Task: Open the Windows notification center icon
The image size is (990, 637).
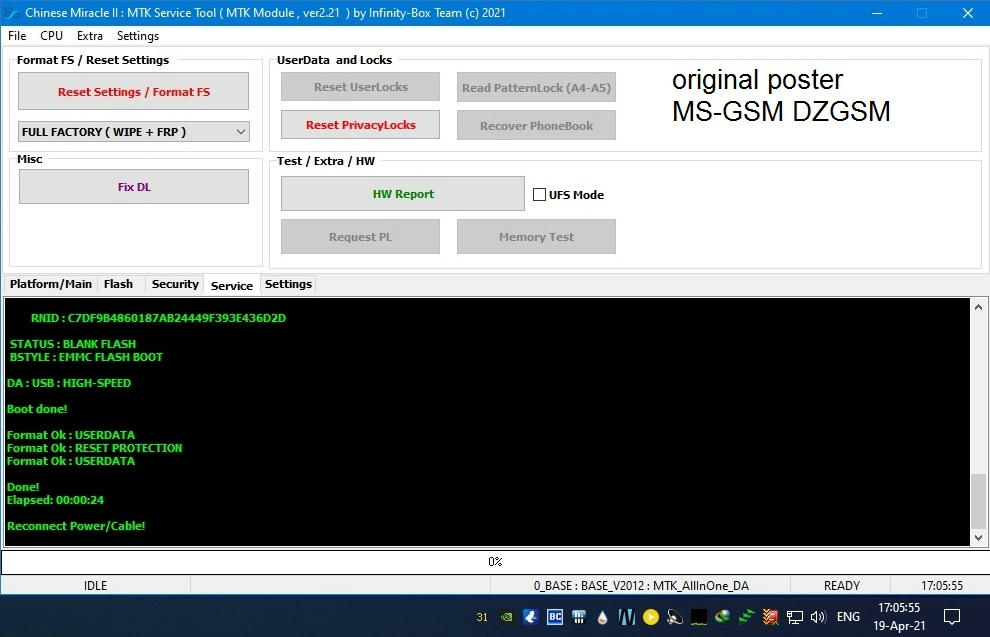Action: click(x=951, y=617)
